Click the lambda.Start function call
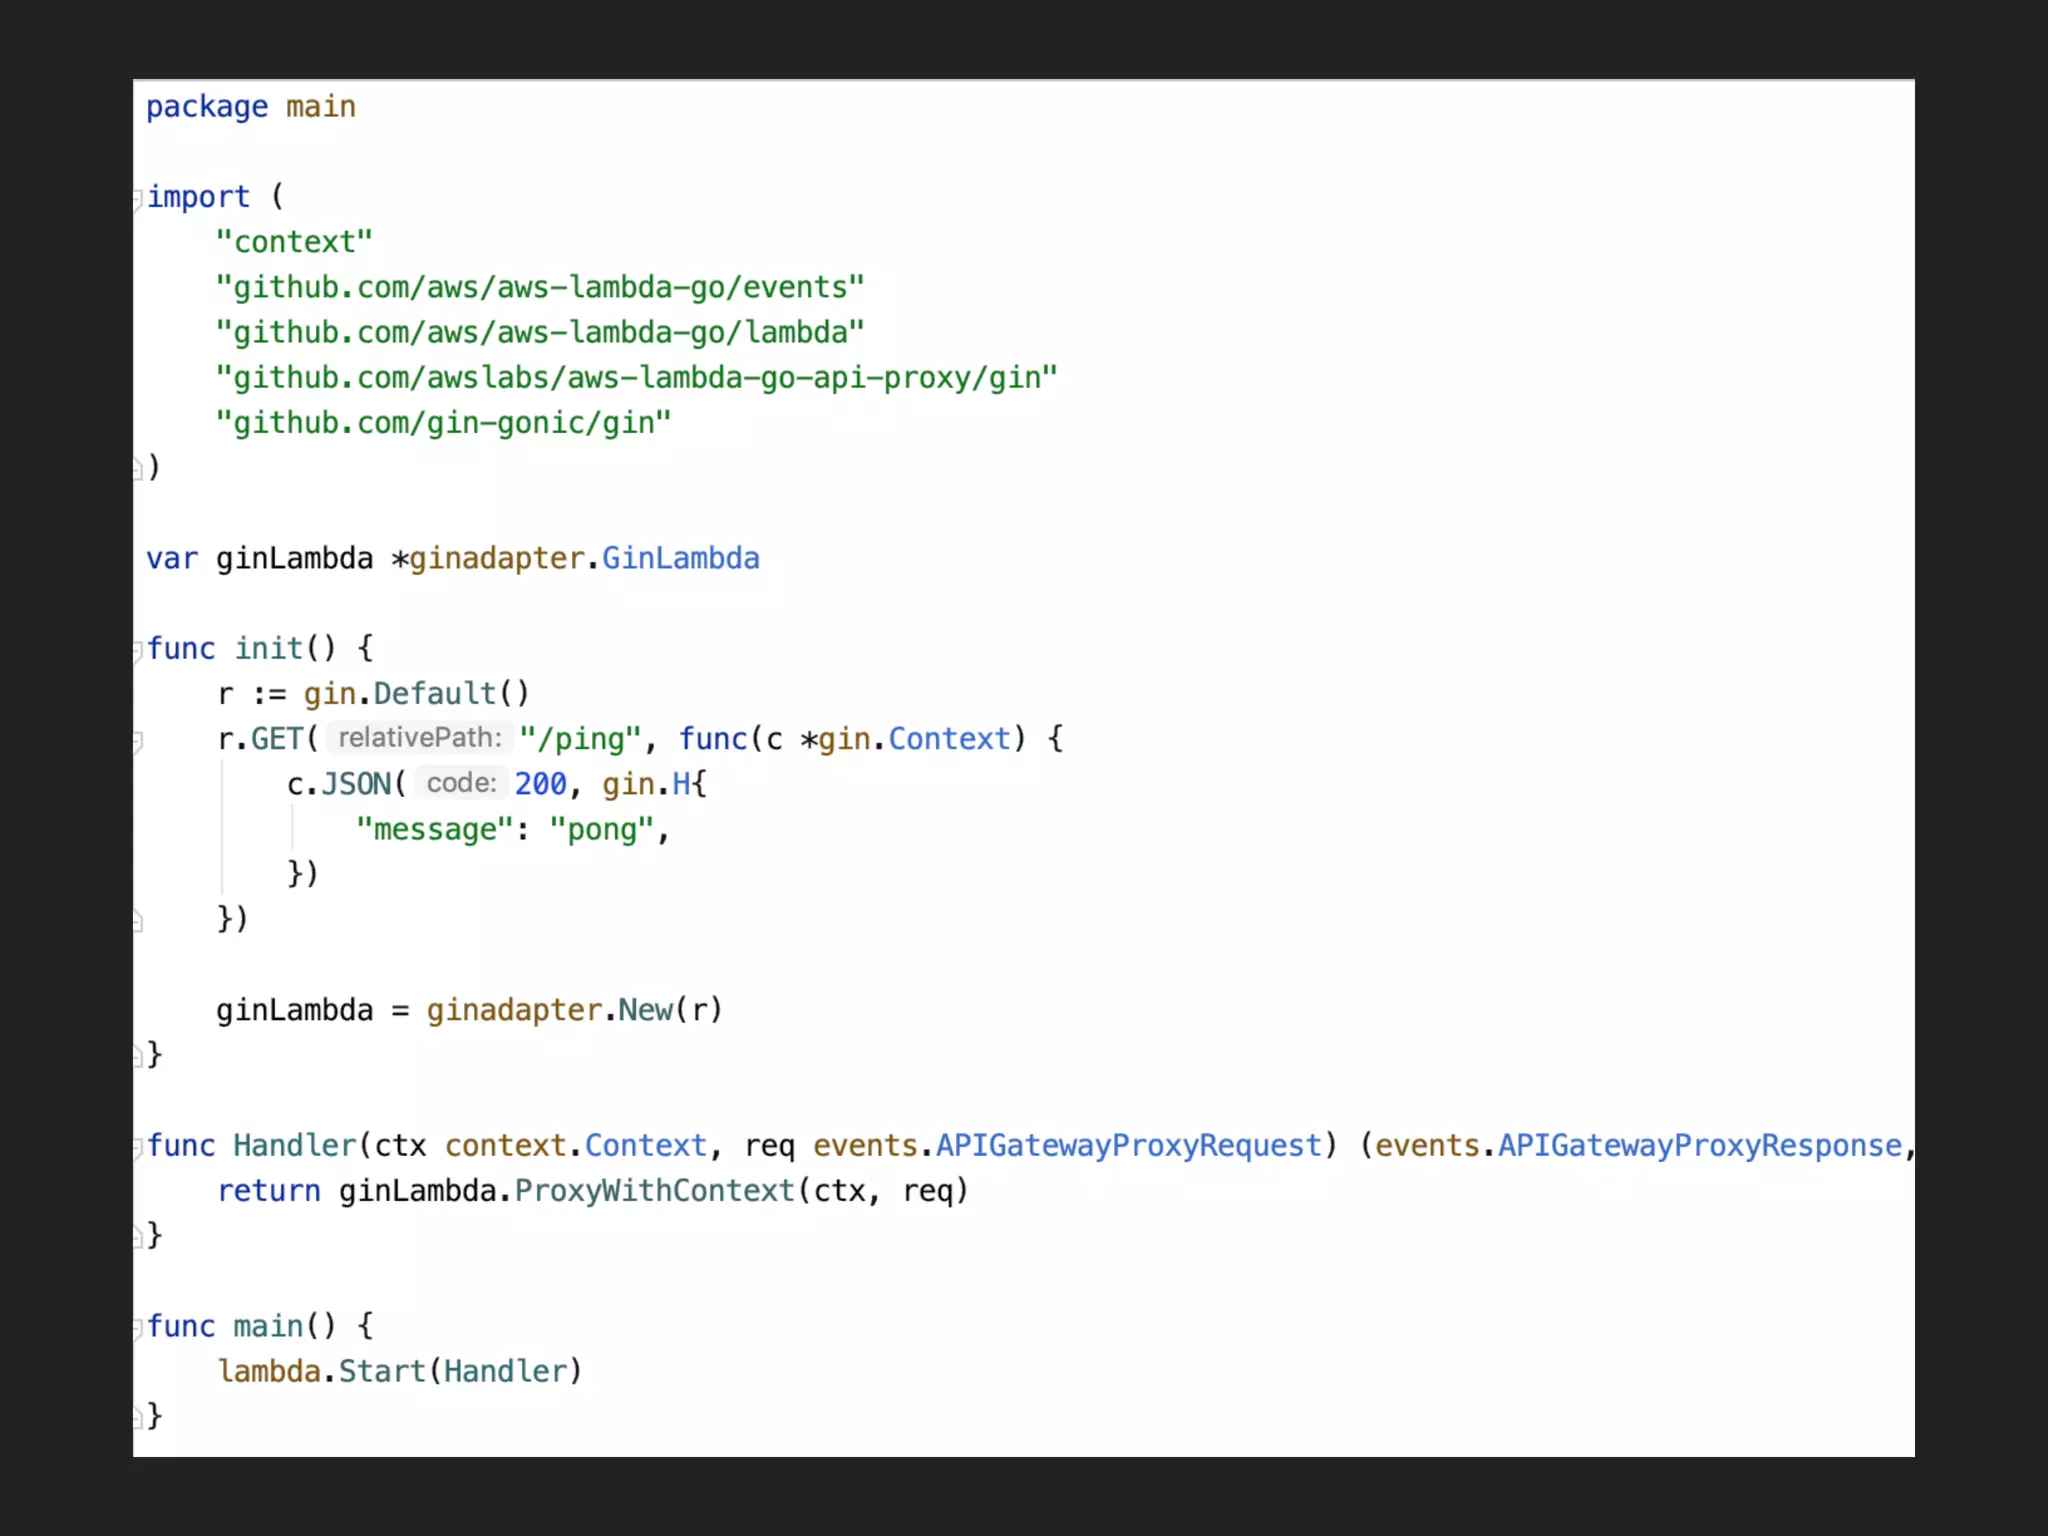Image resolution: width=2048 pixels, height=1536 pixels. 382,1371
